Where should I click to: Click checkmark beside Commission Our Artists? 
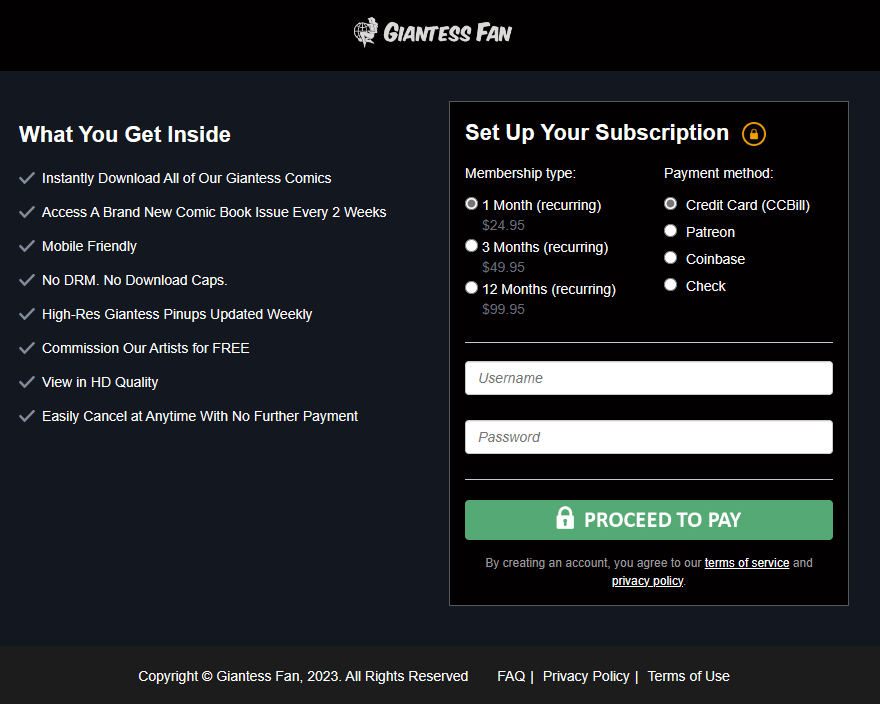click(27, 348)
